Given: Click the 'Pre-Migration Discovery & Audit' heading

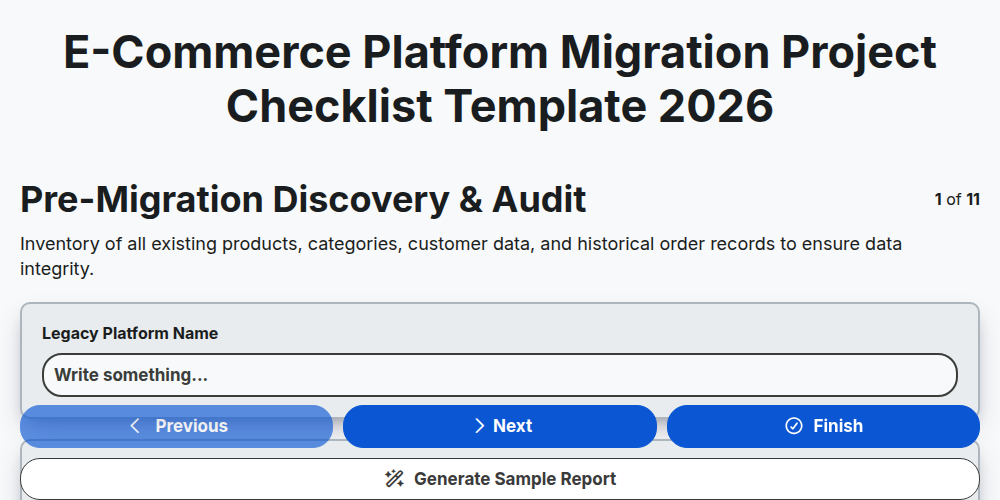Looking at the screenshot, I should [304, 200].
